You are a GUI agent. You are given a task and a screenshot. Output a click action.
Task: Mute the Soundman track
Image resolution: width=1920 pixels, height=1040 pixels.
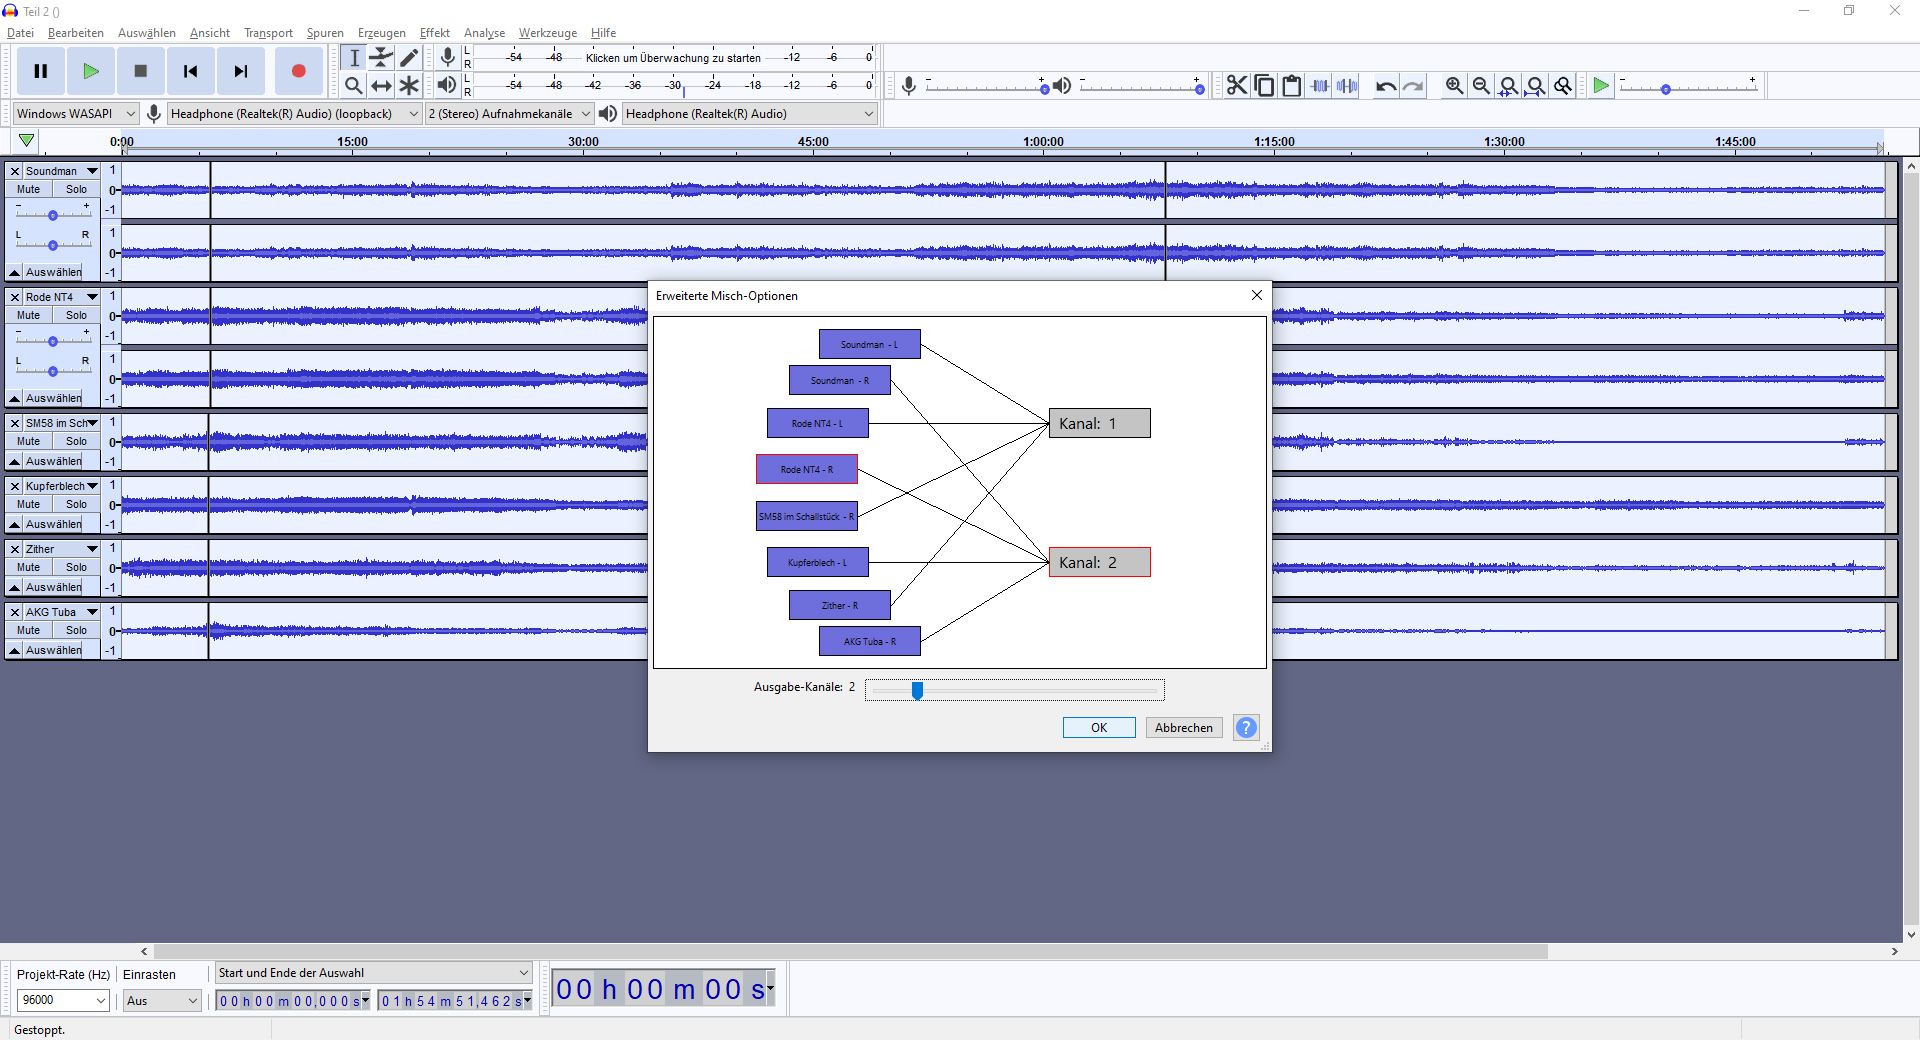click(29, 189)
